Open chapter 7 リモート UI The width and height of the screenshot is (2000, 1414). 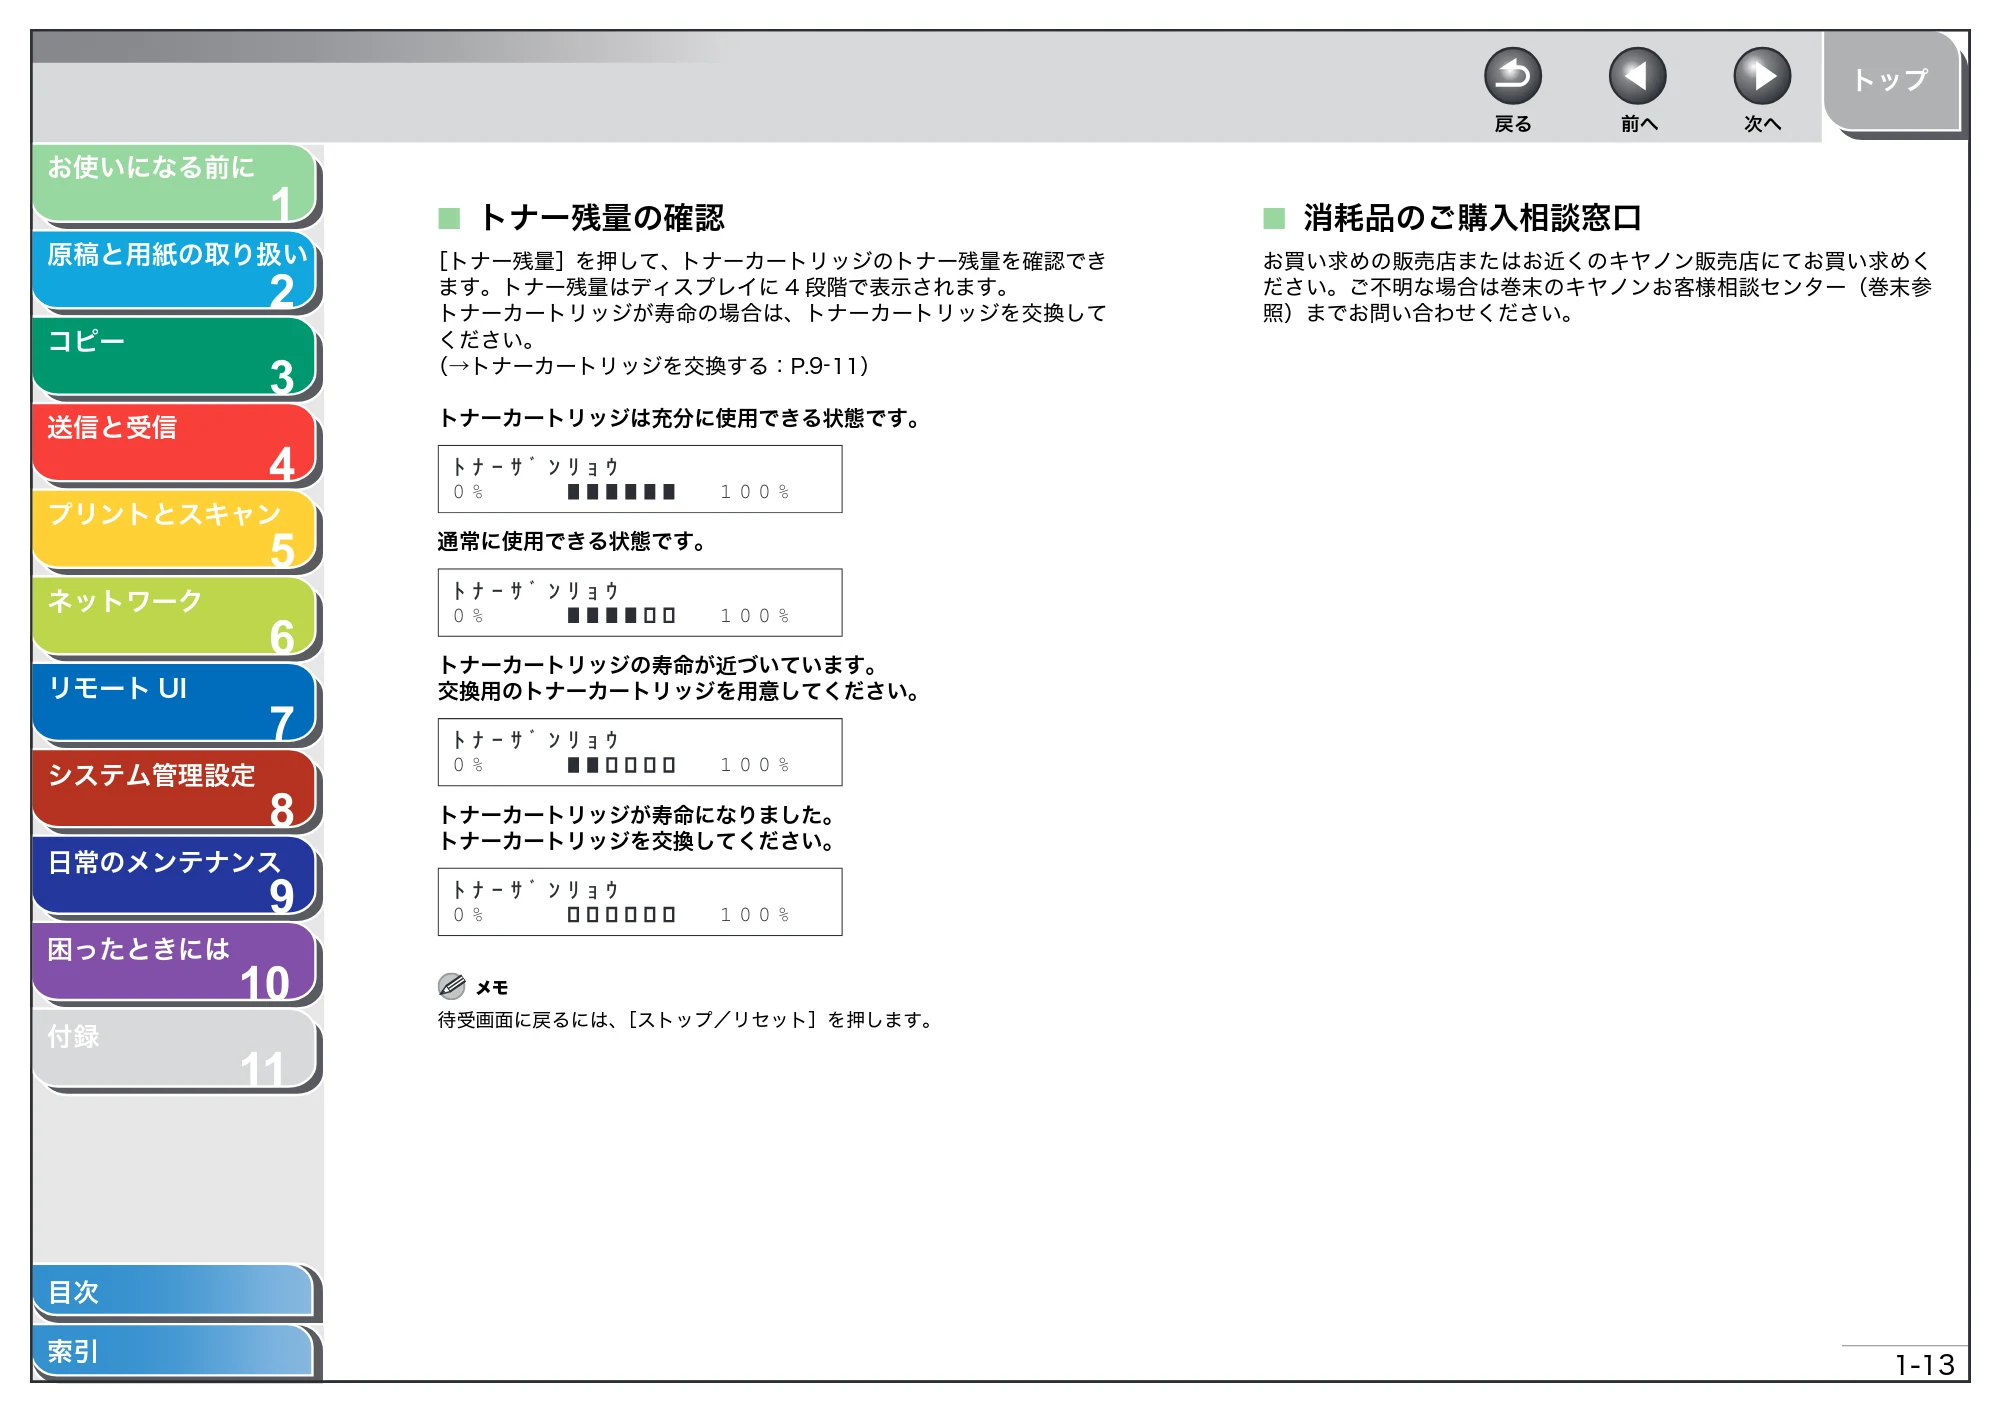click(175, 705)
